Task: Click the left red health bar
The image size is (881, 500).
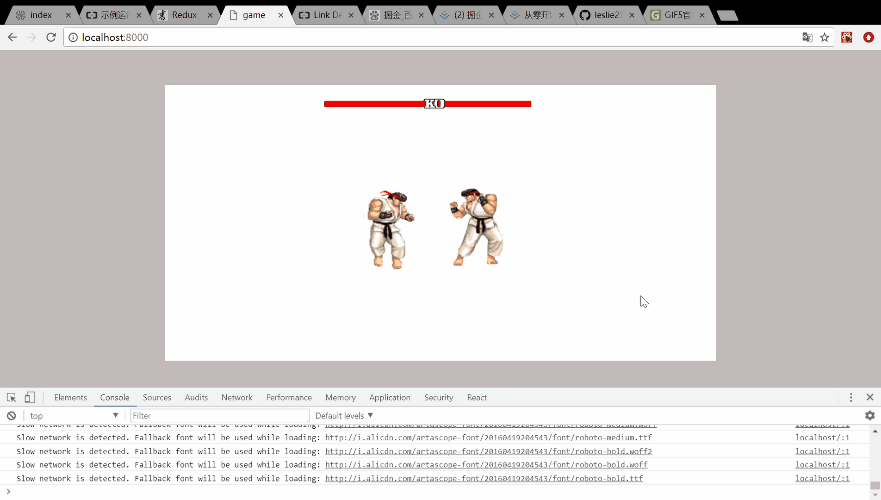Action: click(374, 104)
